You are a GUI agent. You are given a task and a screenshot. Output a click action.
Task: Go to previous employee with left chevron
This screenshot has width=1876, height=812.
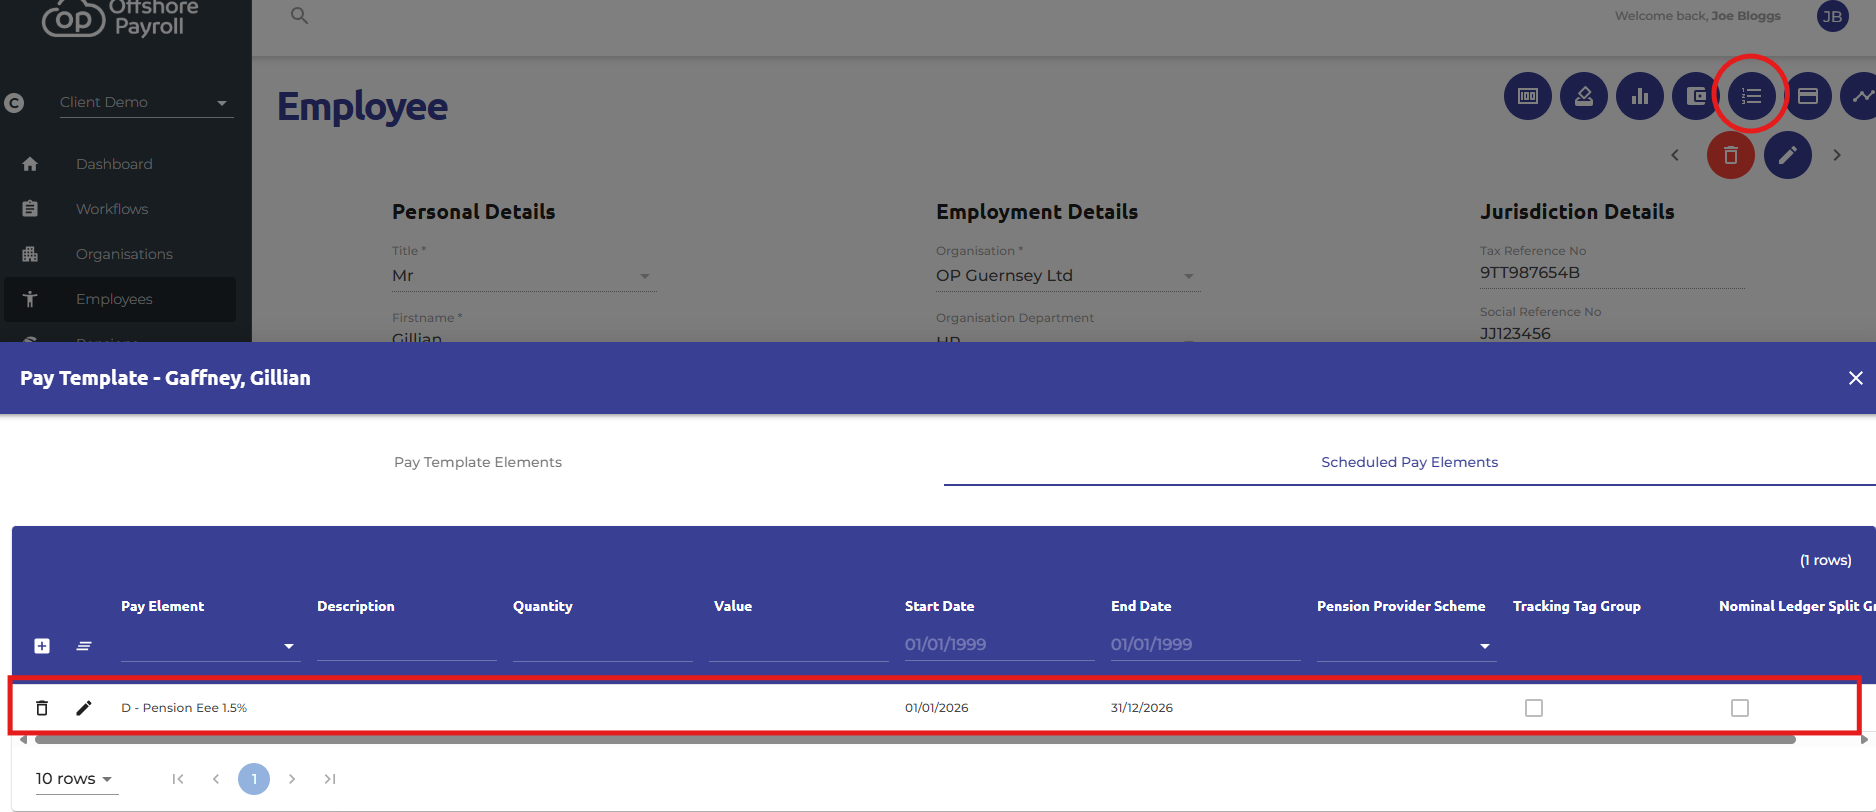tap(1675, 155)
